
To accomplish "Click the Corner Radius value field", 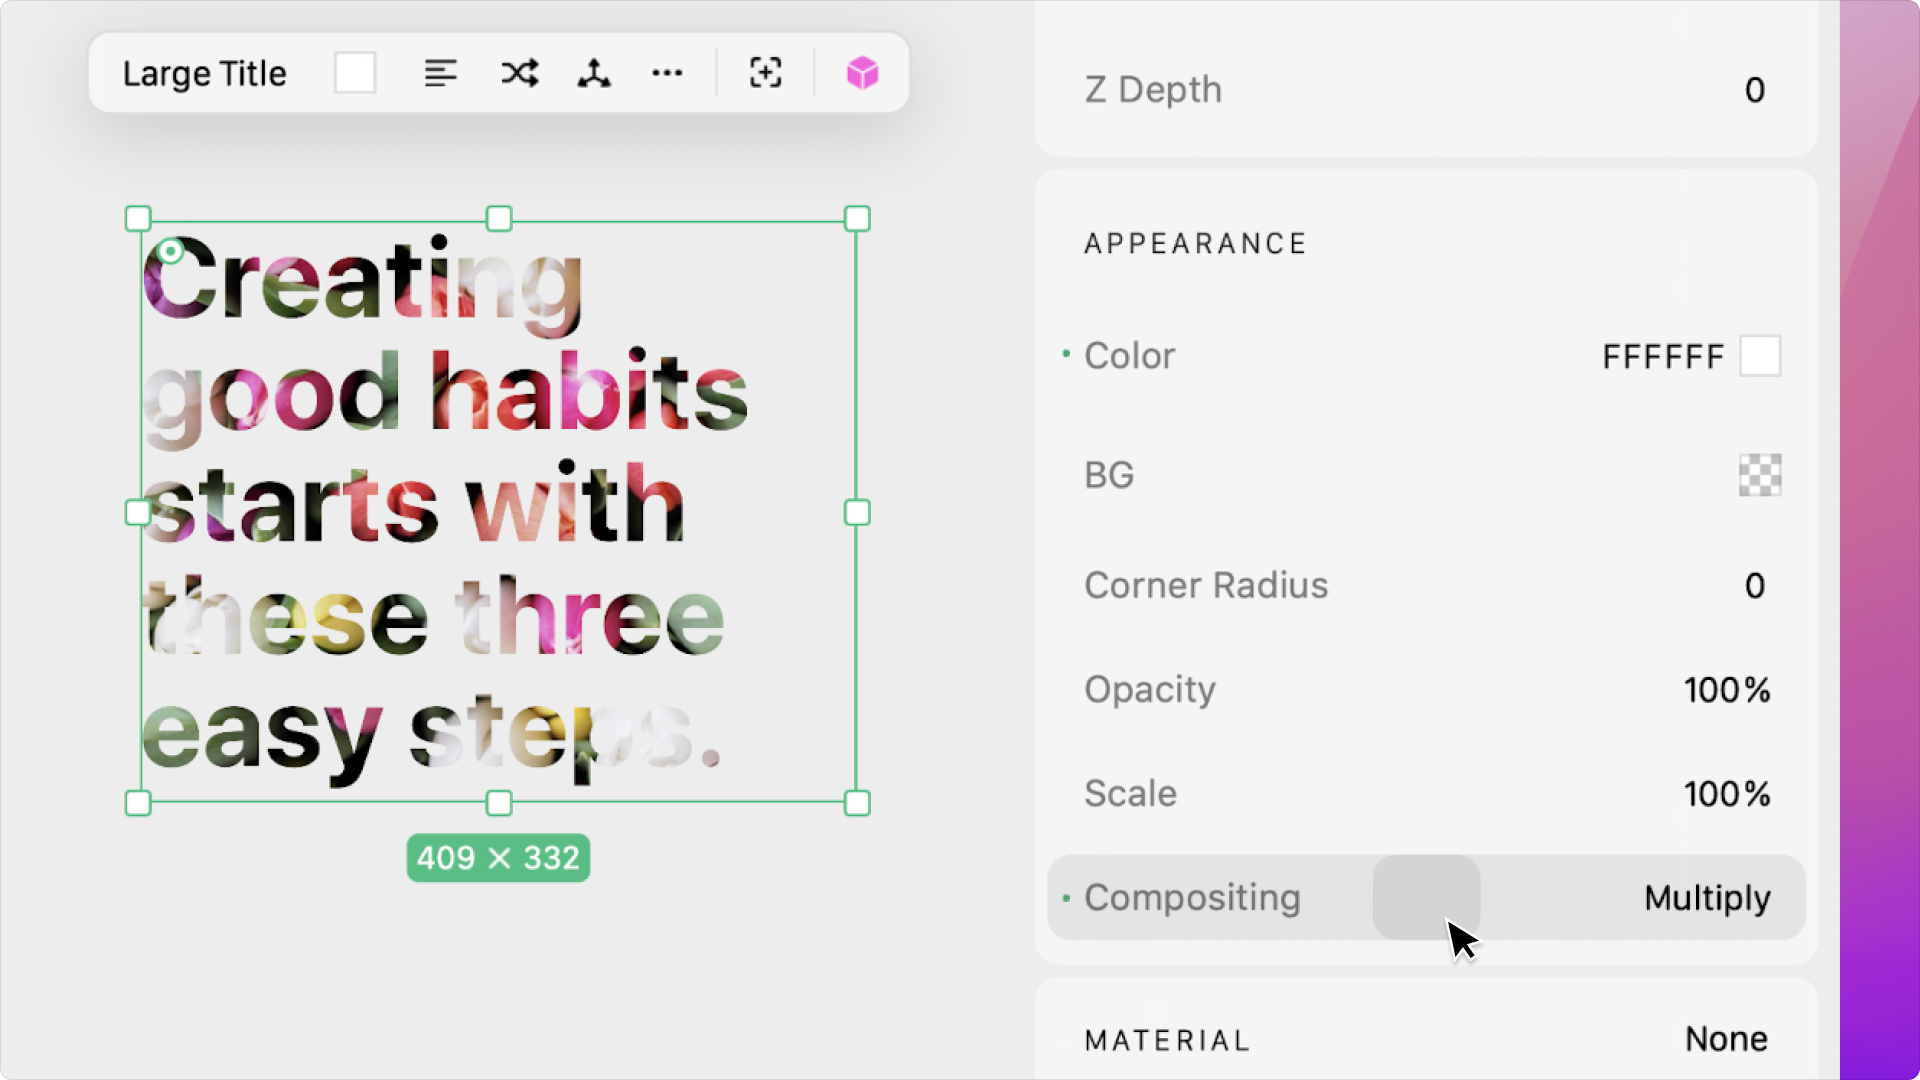I will coord(1754,586).
